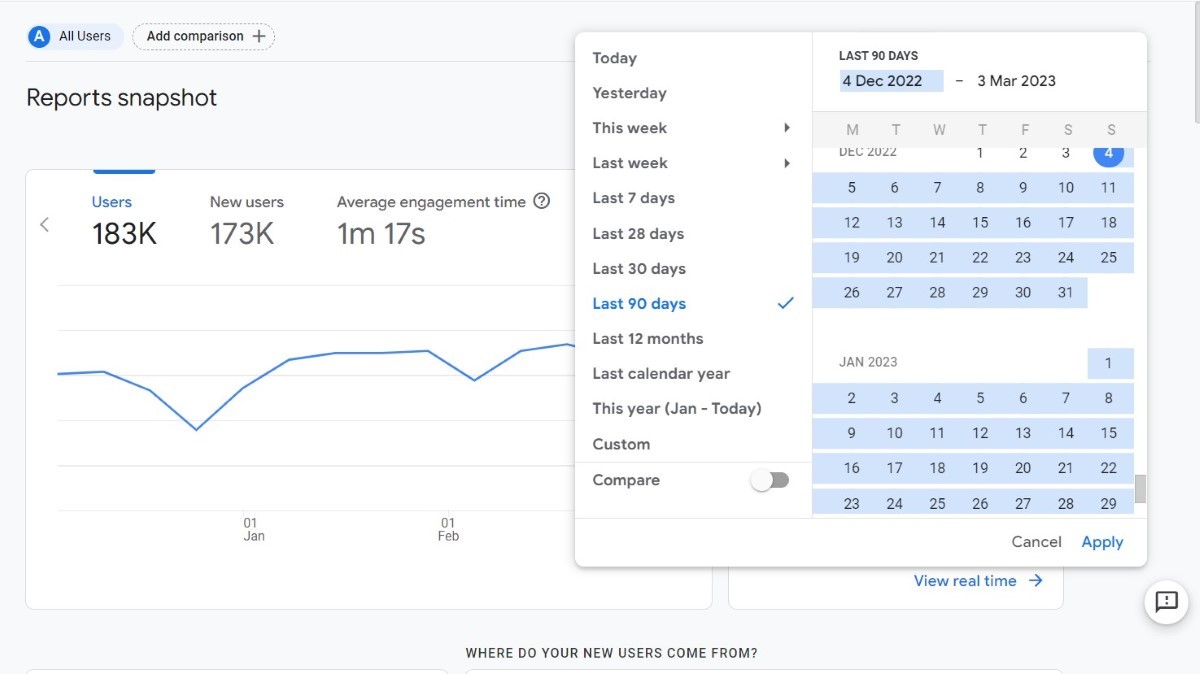Open the help icon beside Average engagement time
The image size is (1200, 674).
pyautogui.click(x=542, y=201)
